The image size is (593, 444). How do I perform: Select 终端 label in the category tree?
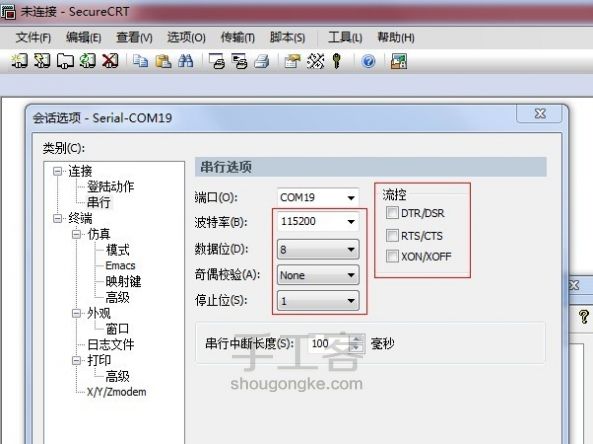pyautogui.click(x=80, y=218)
